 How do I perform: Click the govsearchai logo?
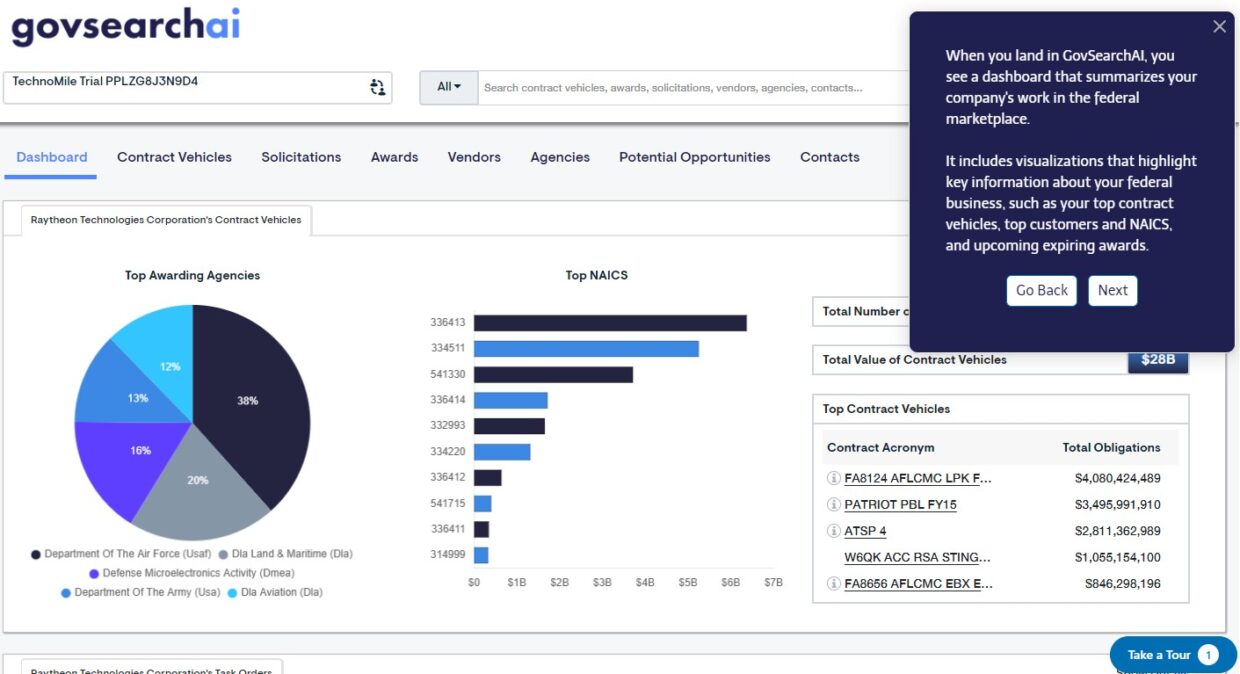(x=125, y=25)
